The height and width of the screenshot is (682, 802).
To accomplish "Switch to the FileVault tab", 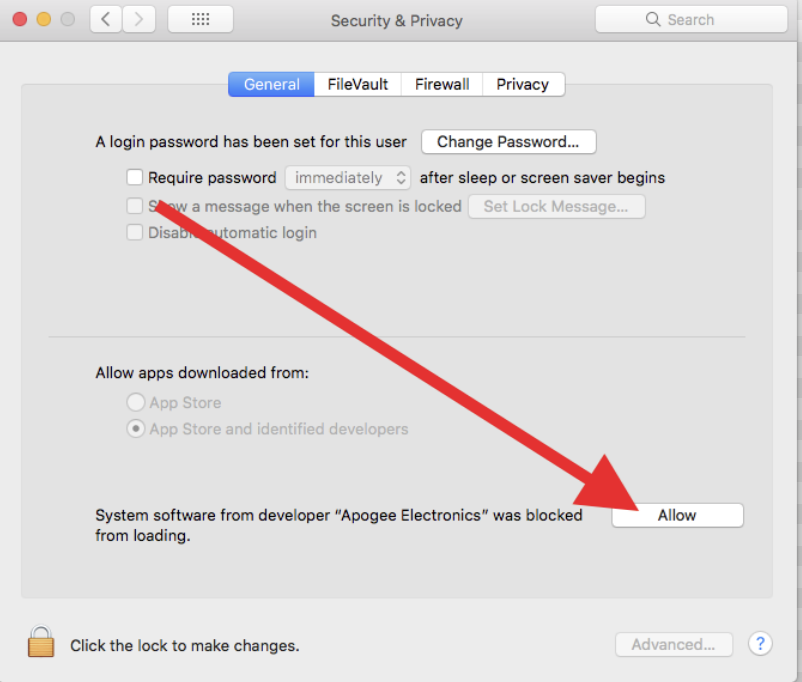I will pos(357,84).
